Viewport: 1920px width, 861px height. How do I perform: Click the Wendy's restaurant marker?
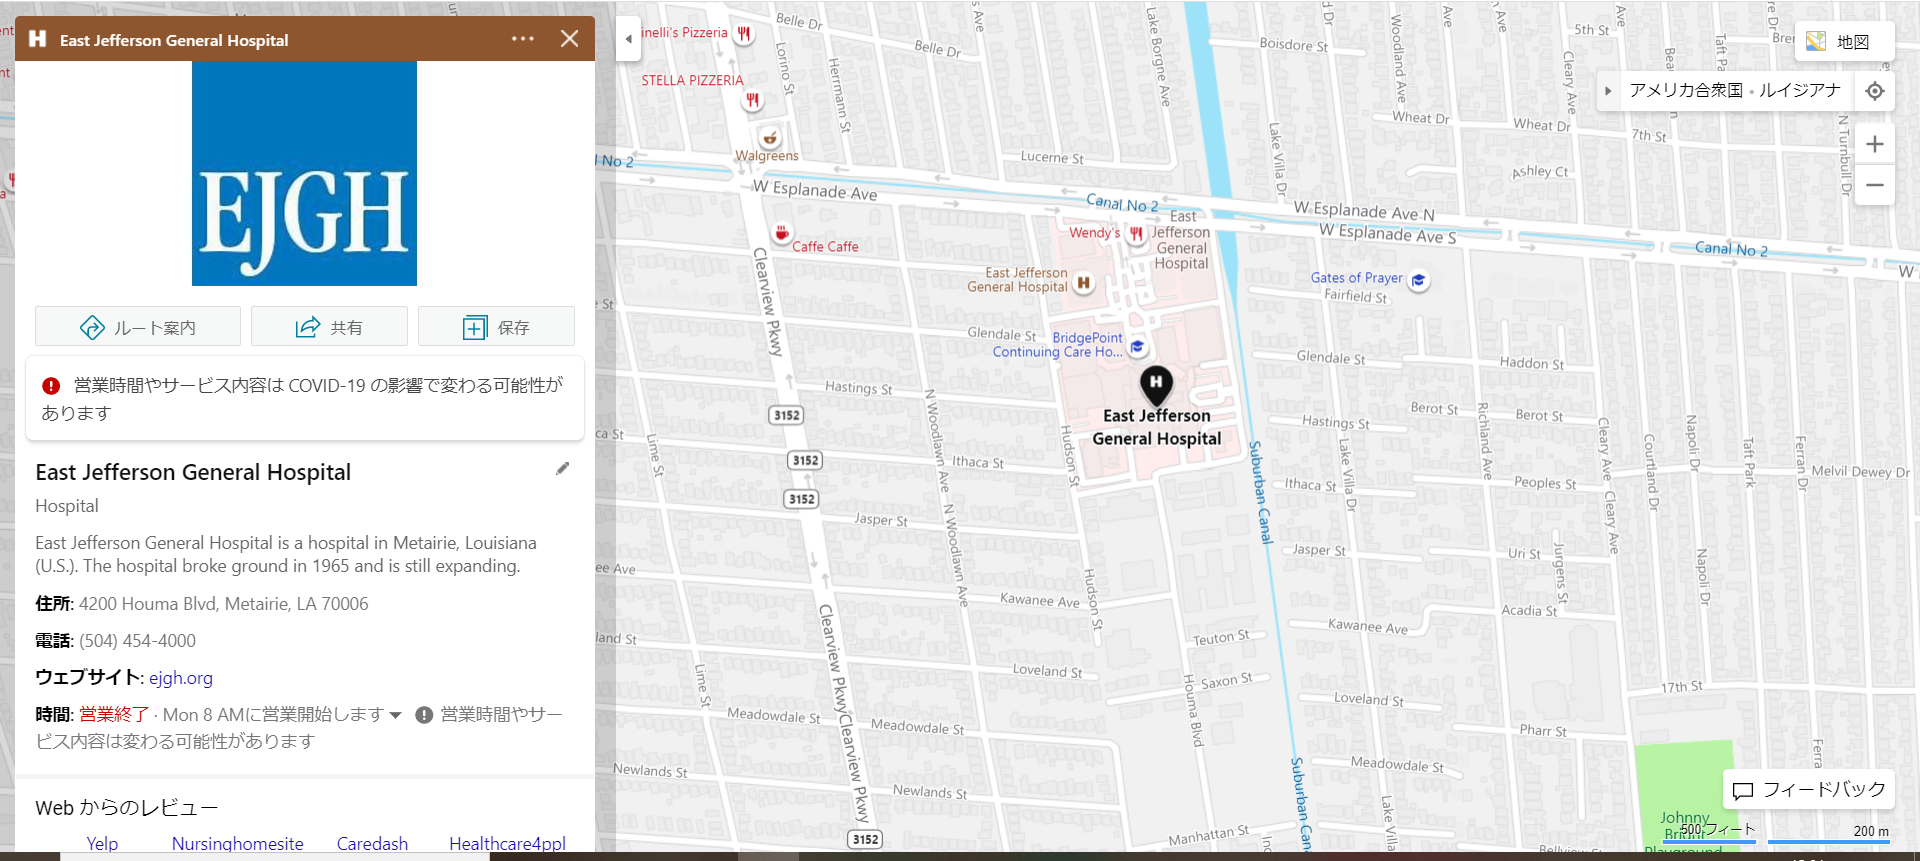pos(1136,233)
